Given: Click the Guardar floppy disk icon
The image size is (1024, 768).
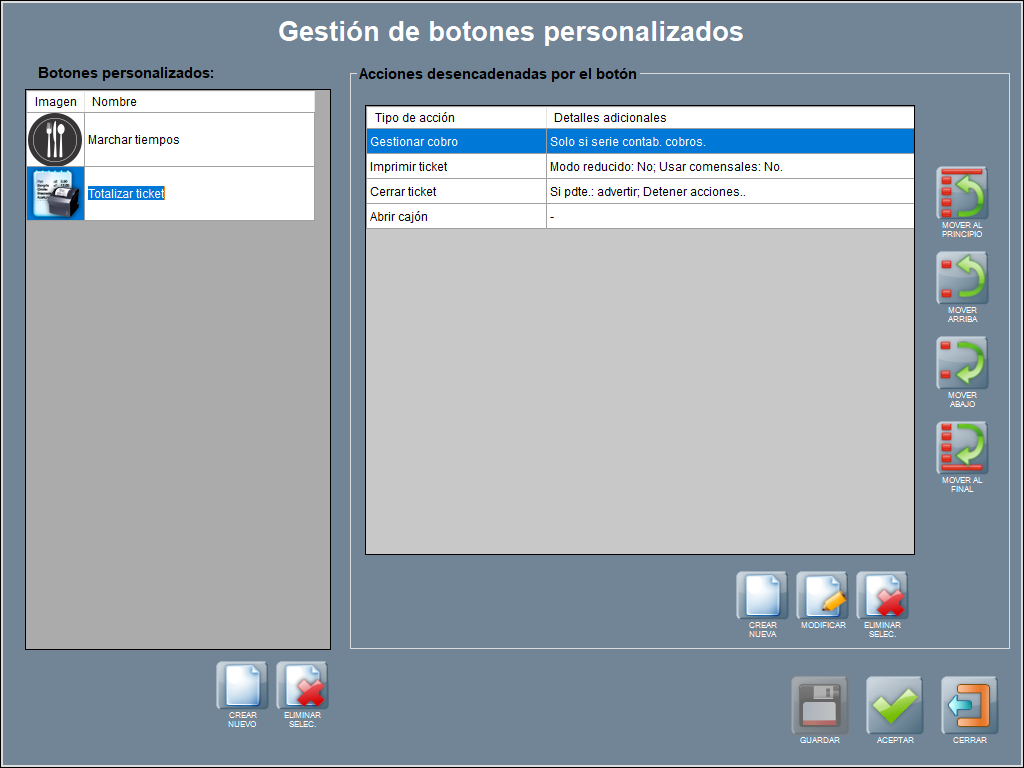Looking at the screenshot, I should click(x=819, y=706).
